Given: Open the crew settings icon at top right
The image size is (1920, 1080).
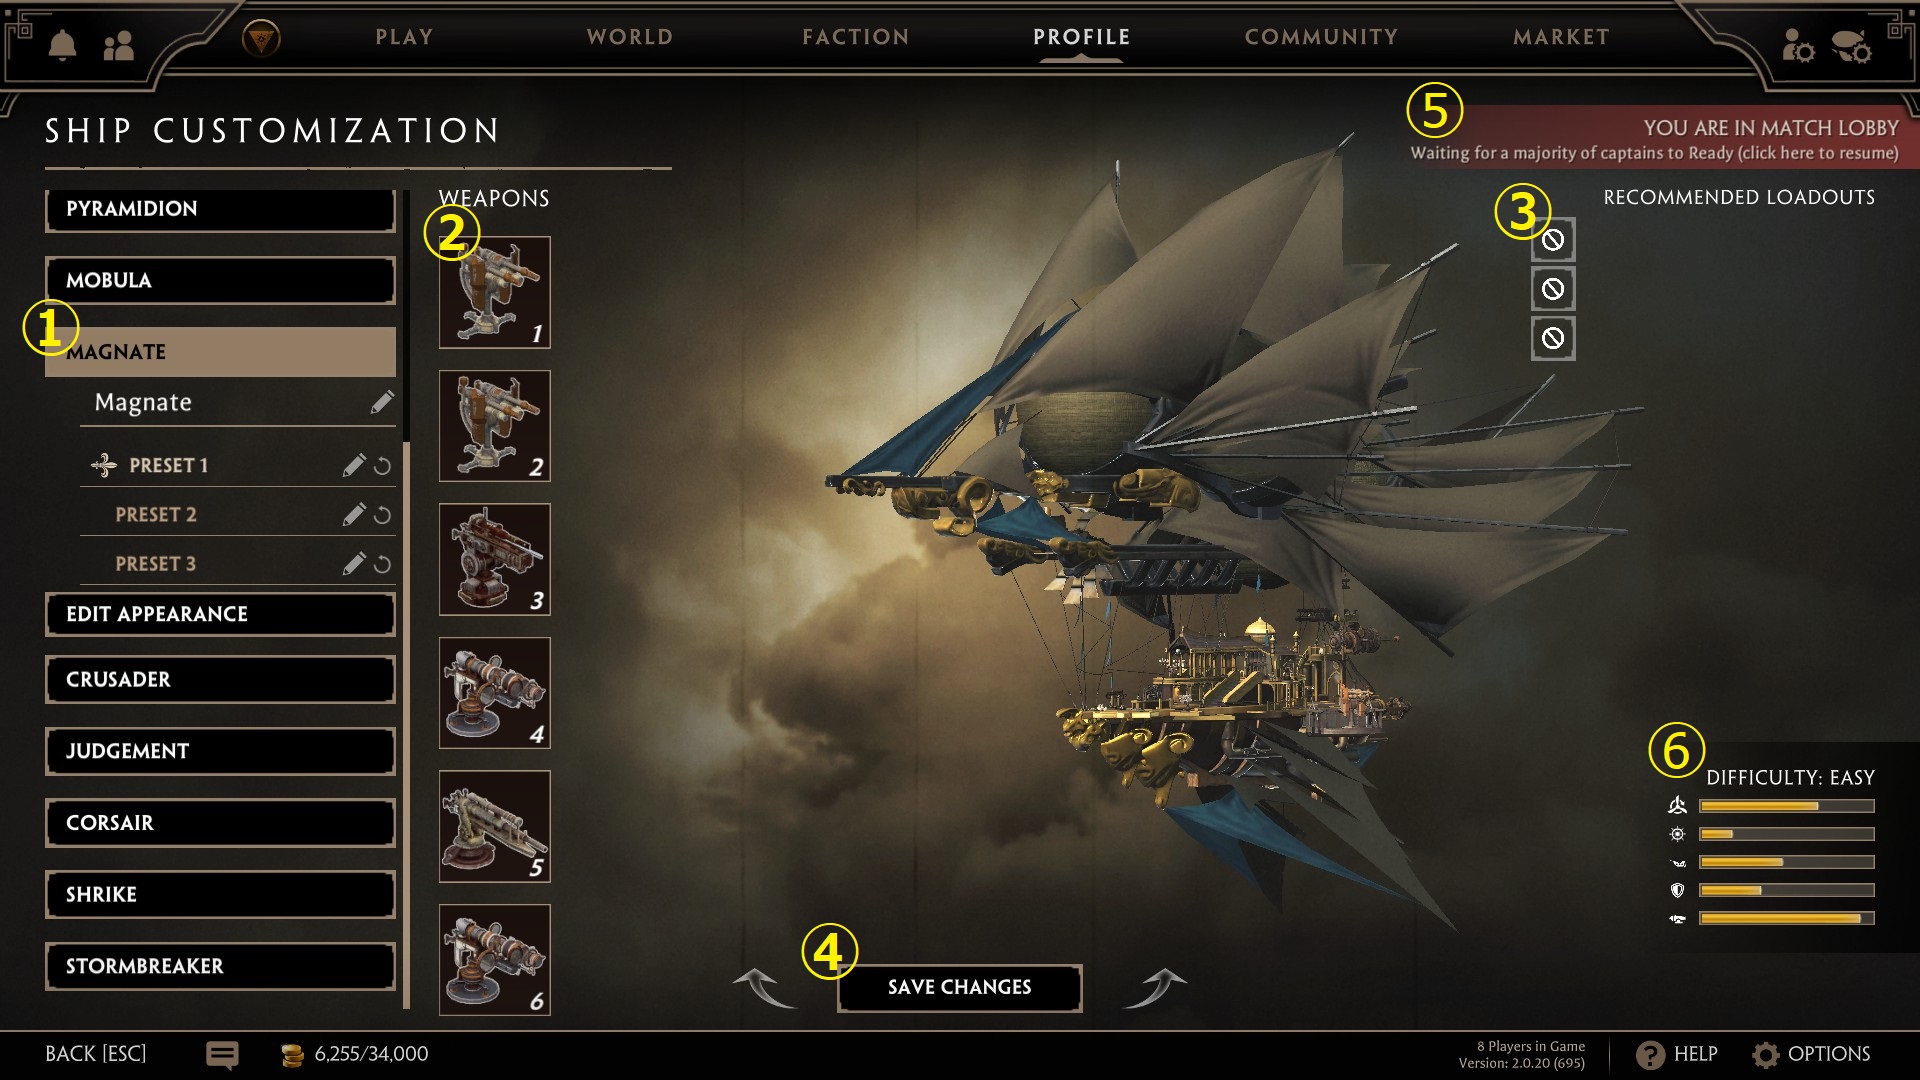Looking at the screenshot, I should (x=1797, y=45).
